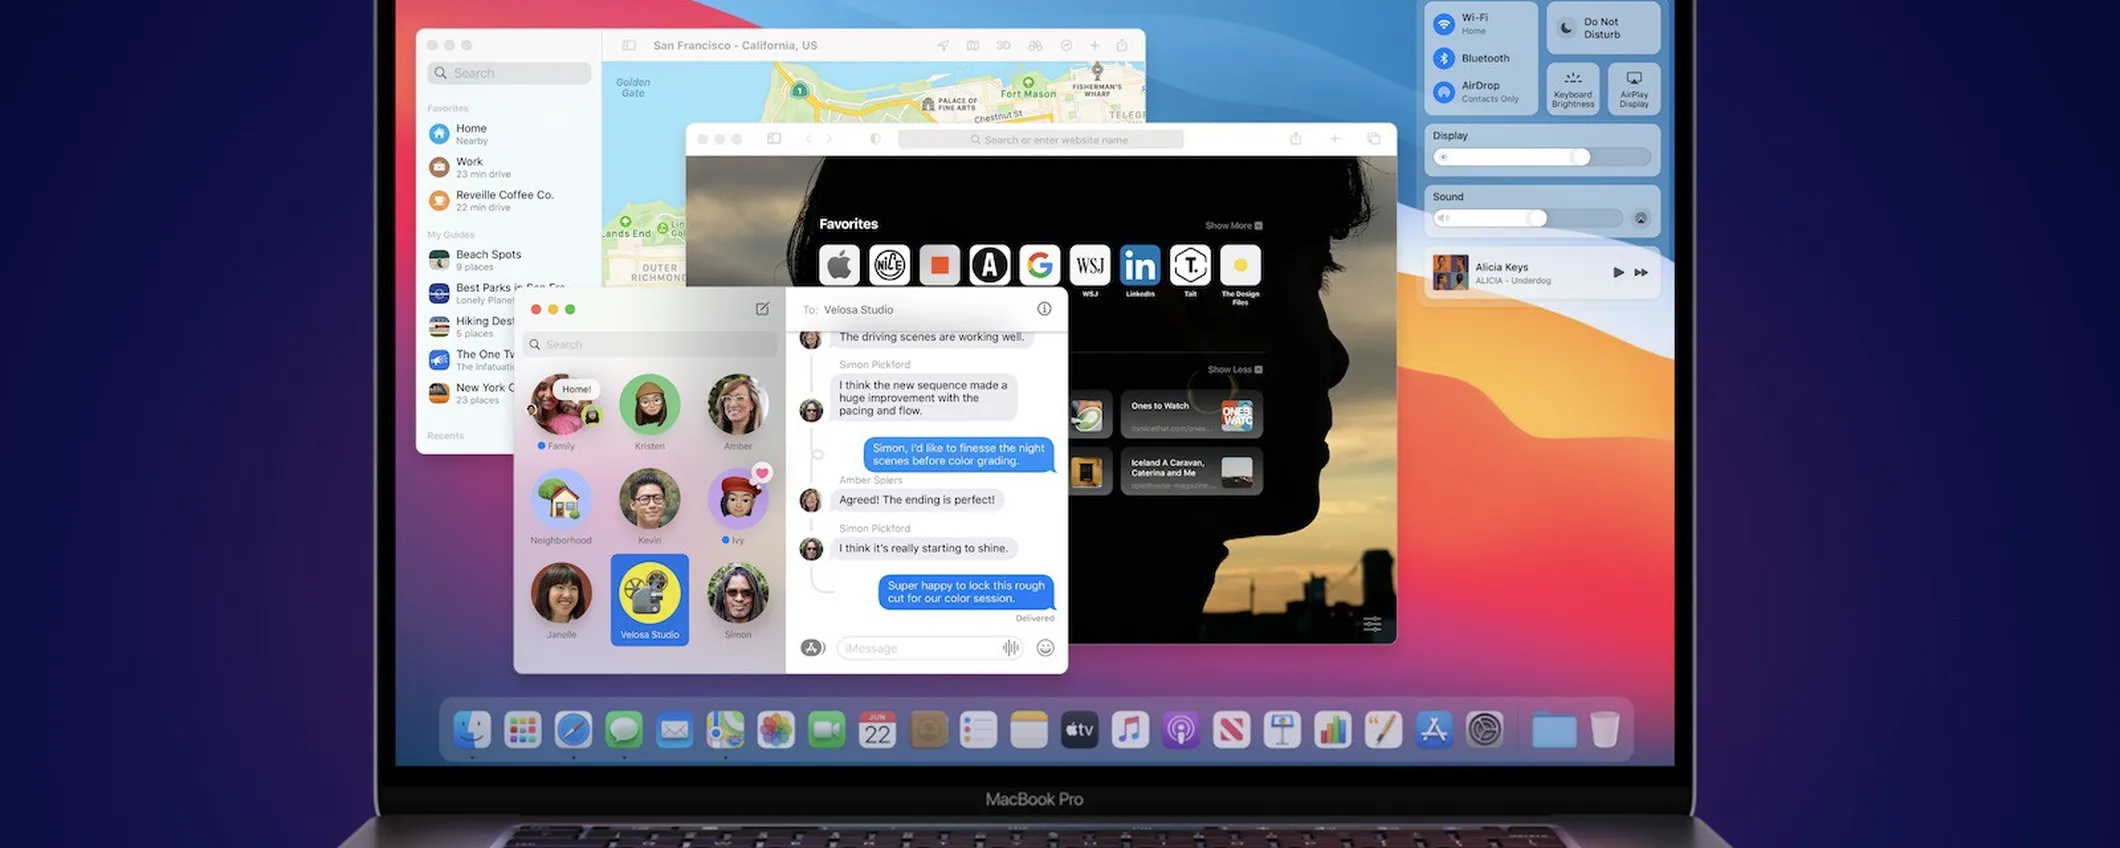The height and width of the screenshot is (848, 2120).
Task: Open Safari start page customize icon
Action: (1372, 624)
